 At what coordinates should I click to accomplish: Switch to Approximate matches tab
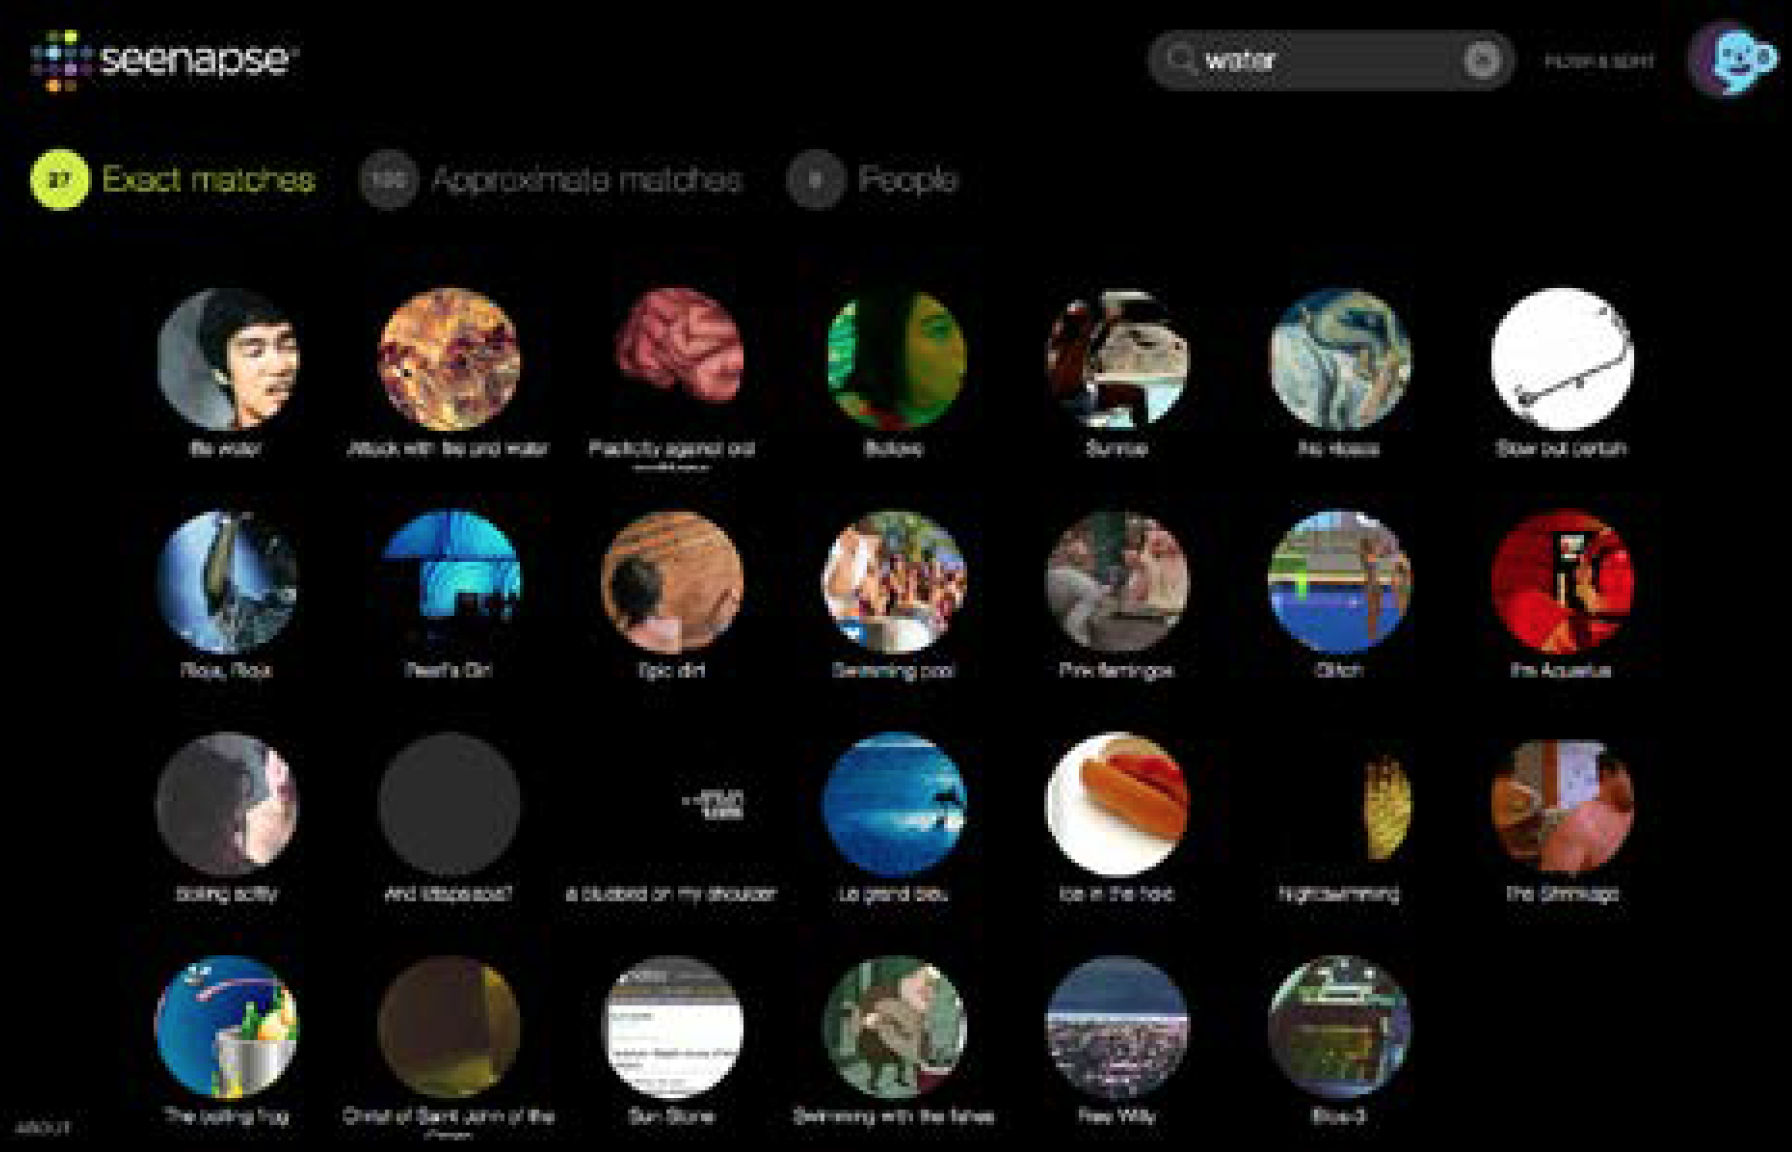click(x=586, y=180)
